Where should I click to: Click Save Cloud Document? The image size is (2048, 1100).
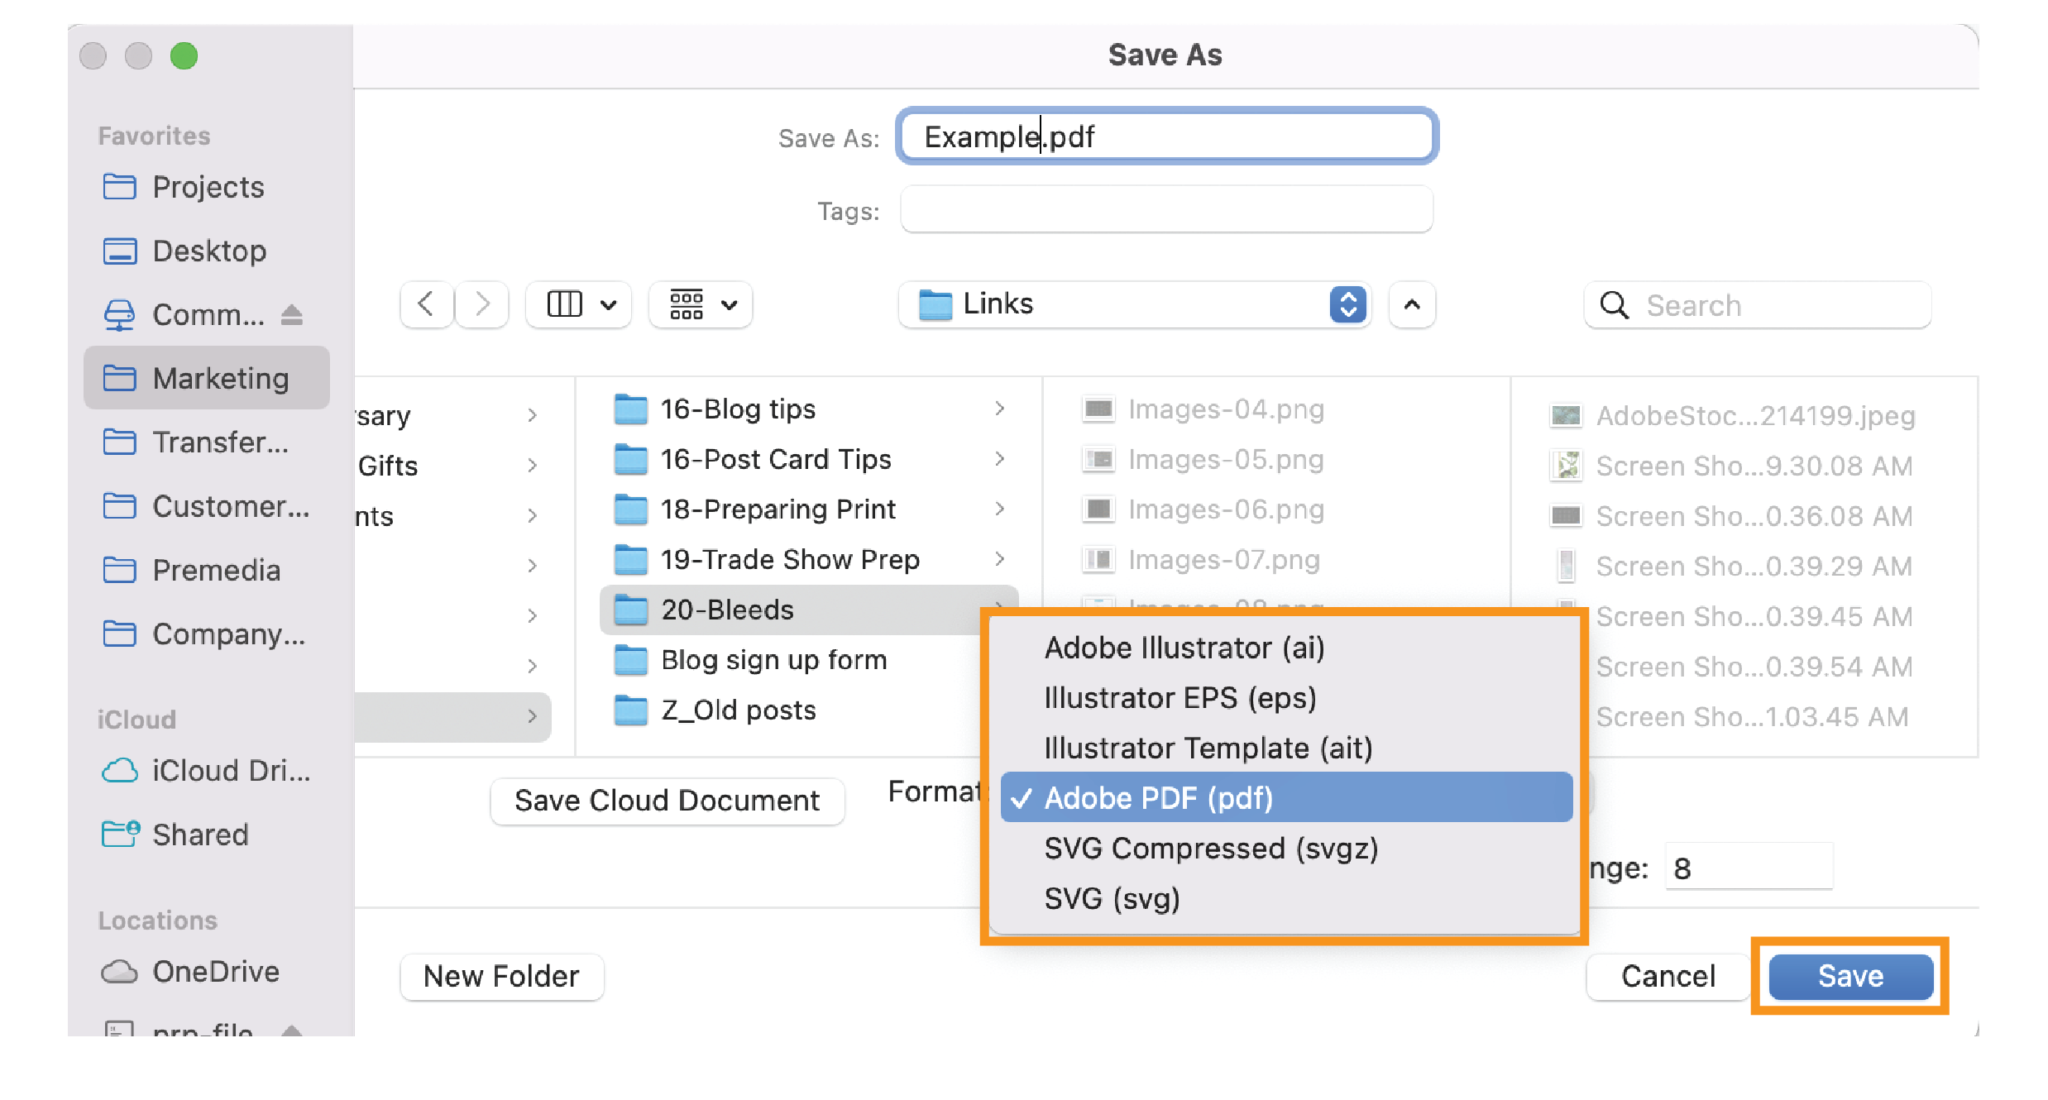click(666, 800)
